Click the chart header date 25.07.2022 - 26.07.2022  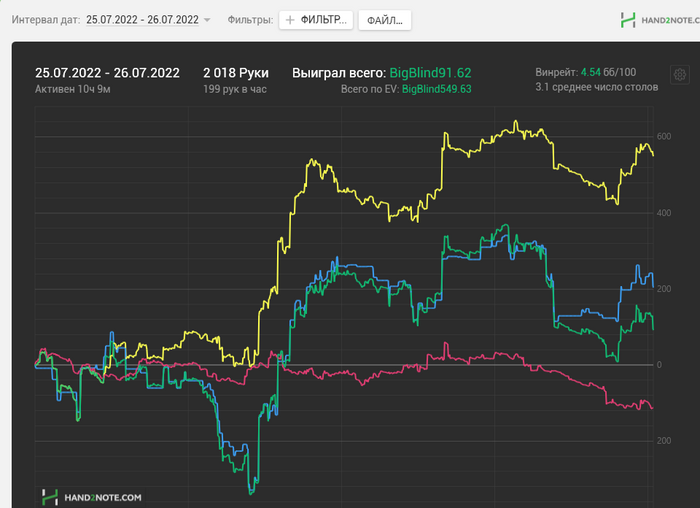click(108, 73)
